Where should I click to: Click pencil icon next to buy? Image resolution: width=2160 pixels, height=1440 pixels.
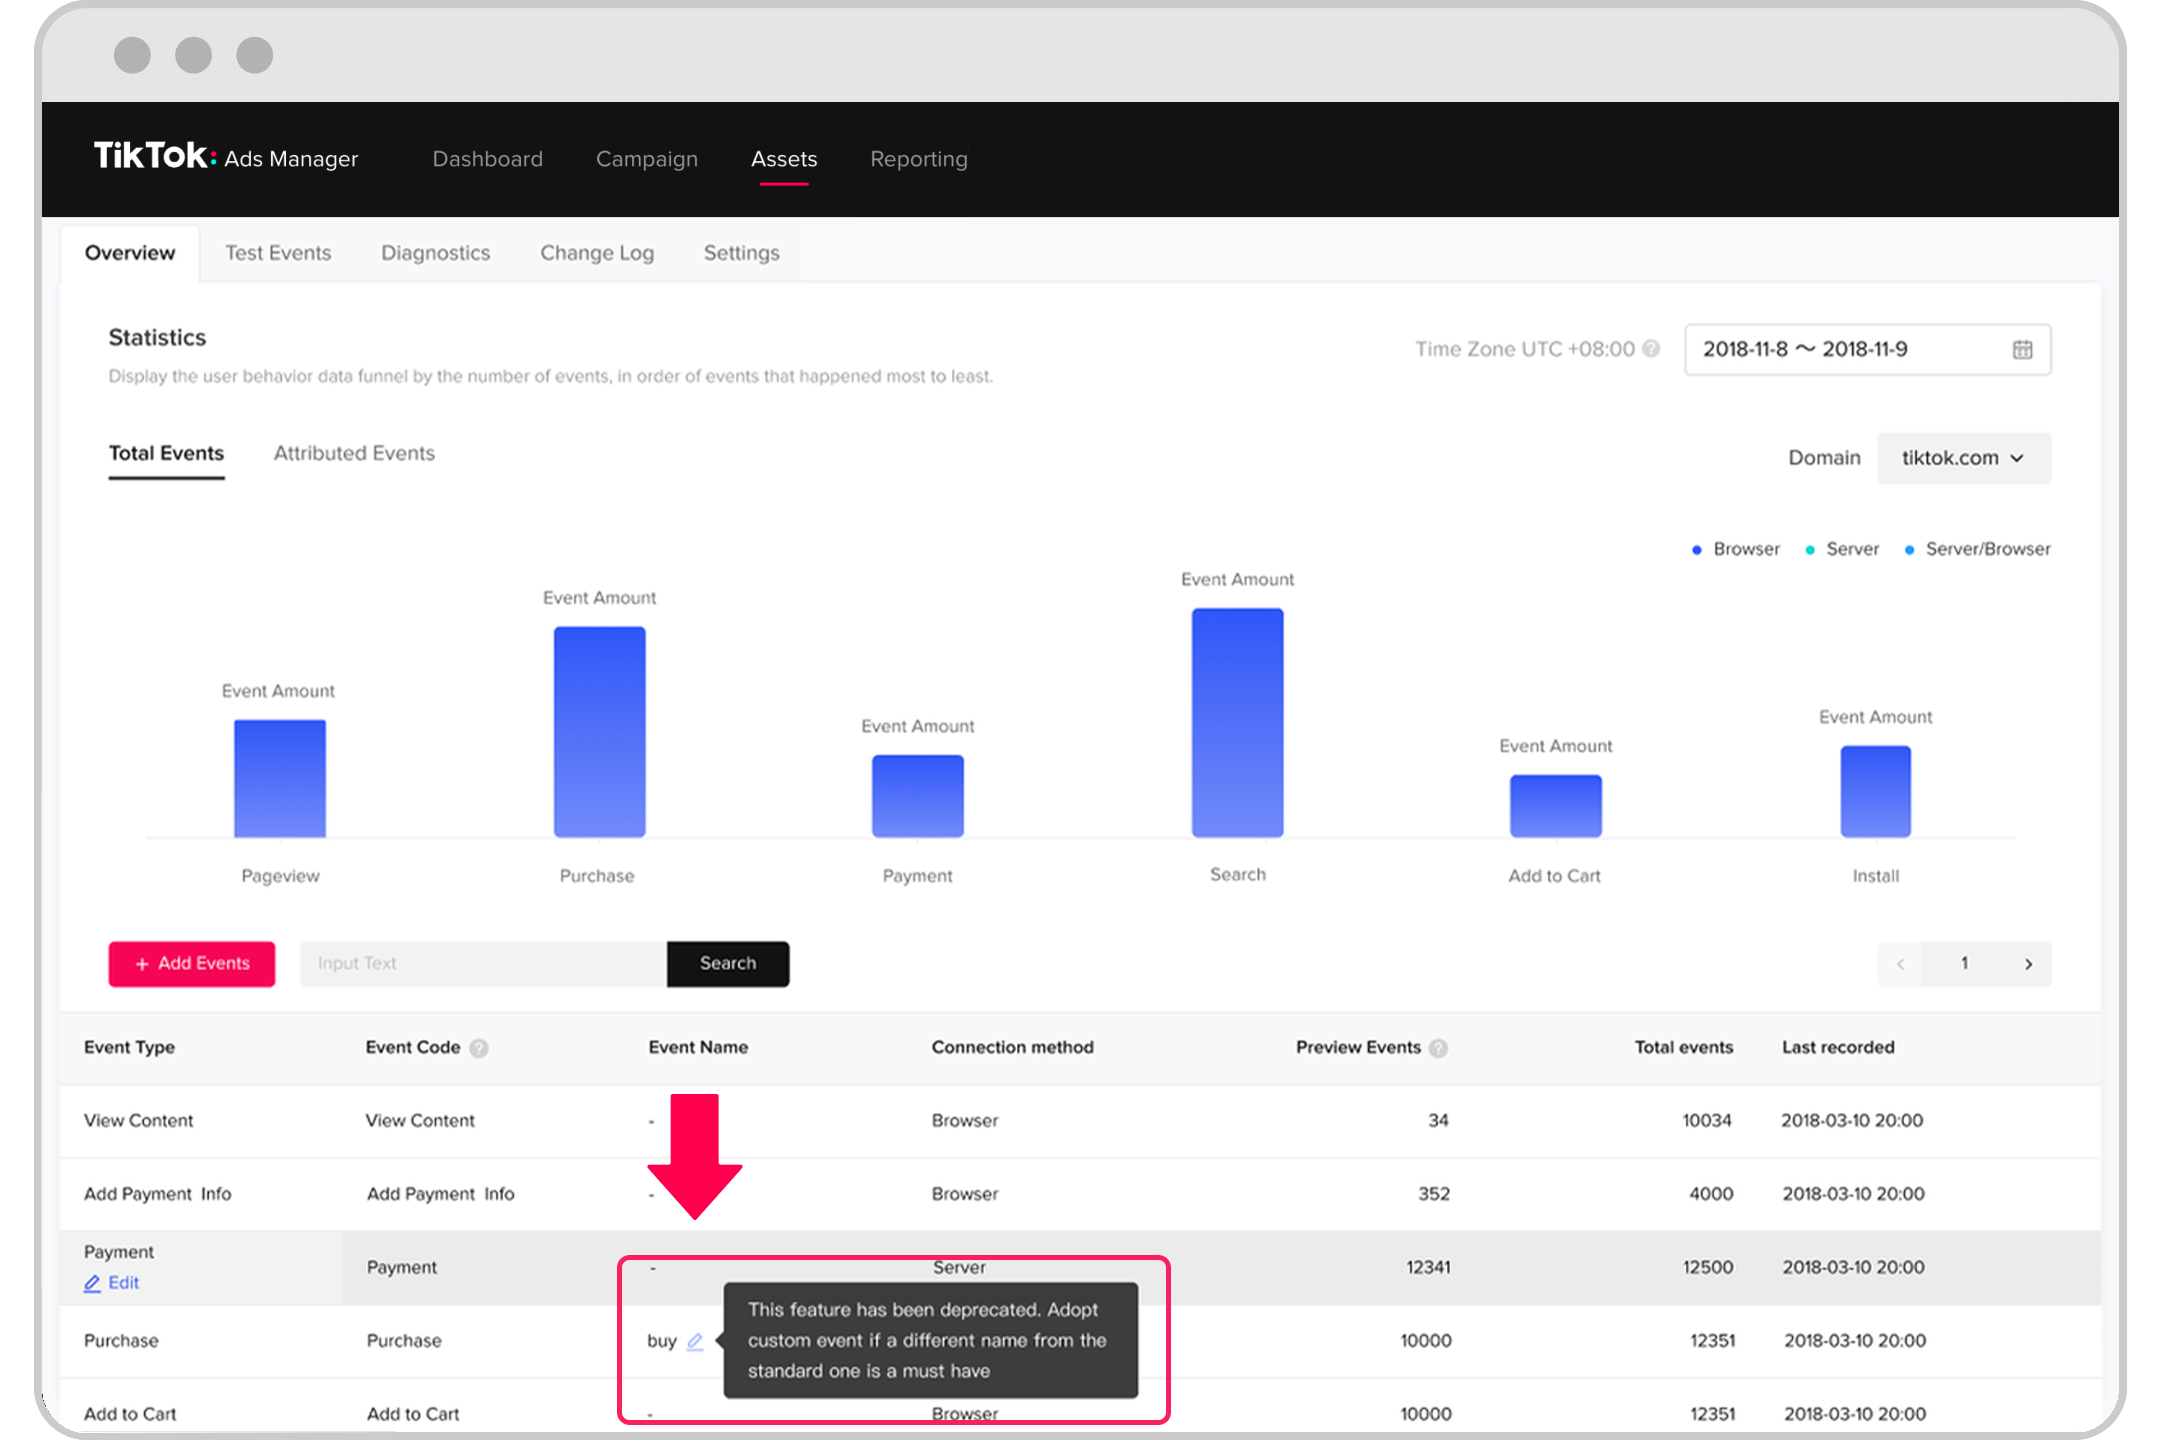click(695, 1341)
